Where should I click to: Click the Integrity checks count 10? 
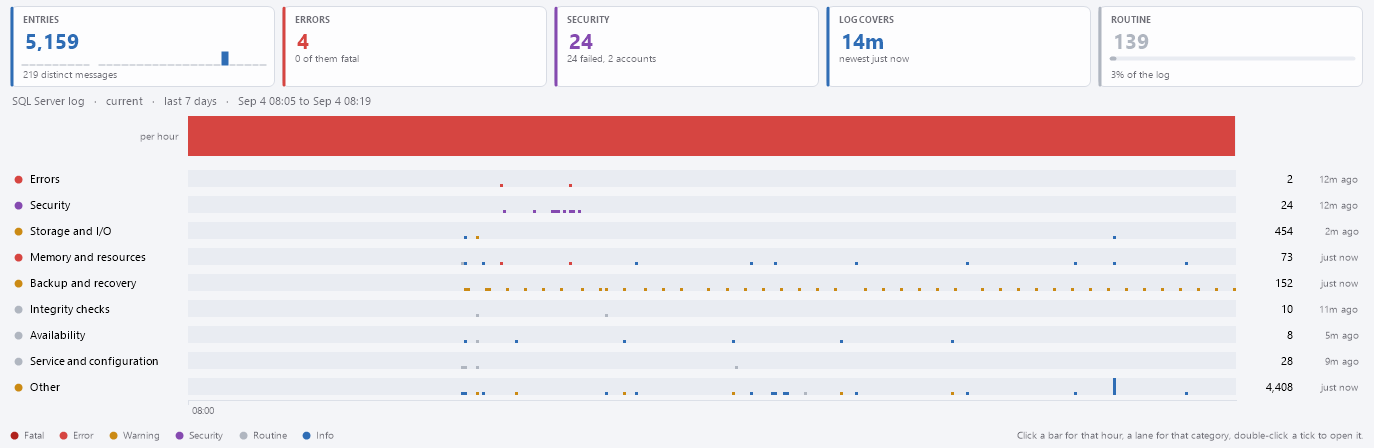click(x=1287, y=309)
